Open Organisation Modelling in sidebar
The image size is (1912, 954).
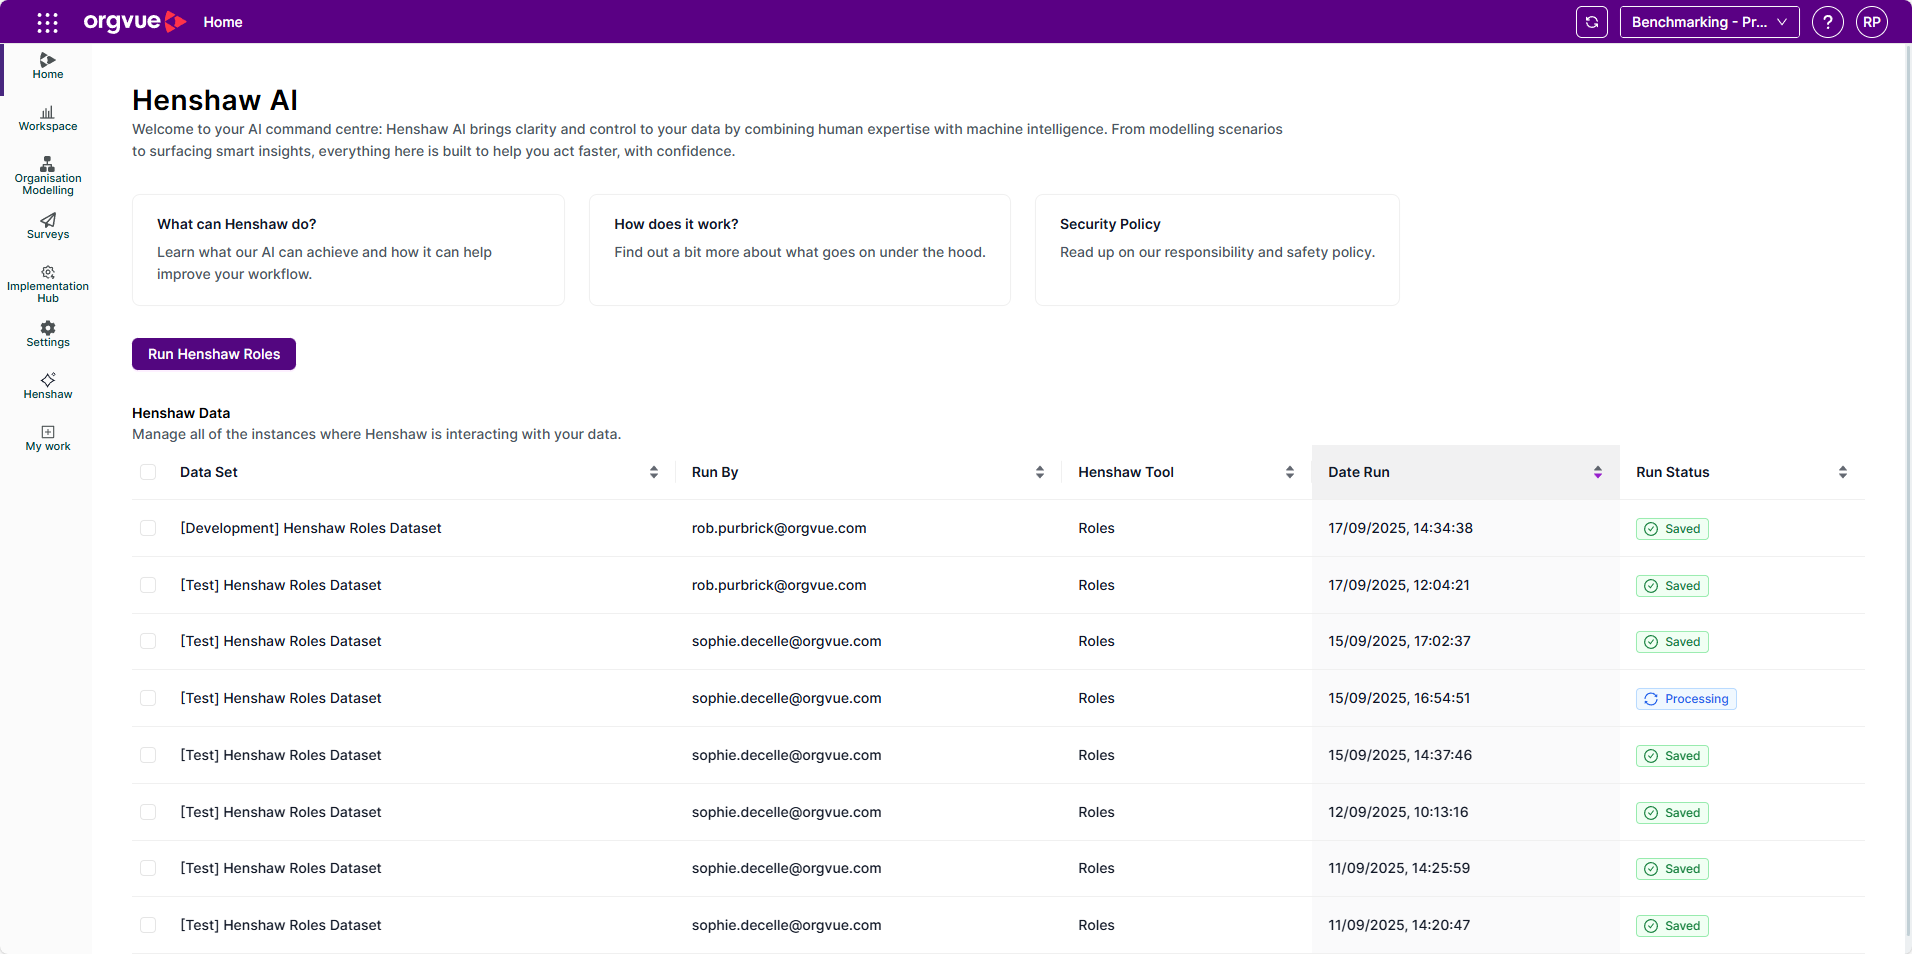[48, 176]
